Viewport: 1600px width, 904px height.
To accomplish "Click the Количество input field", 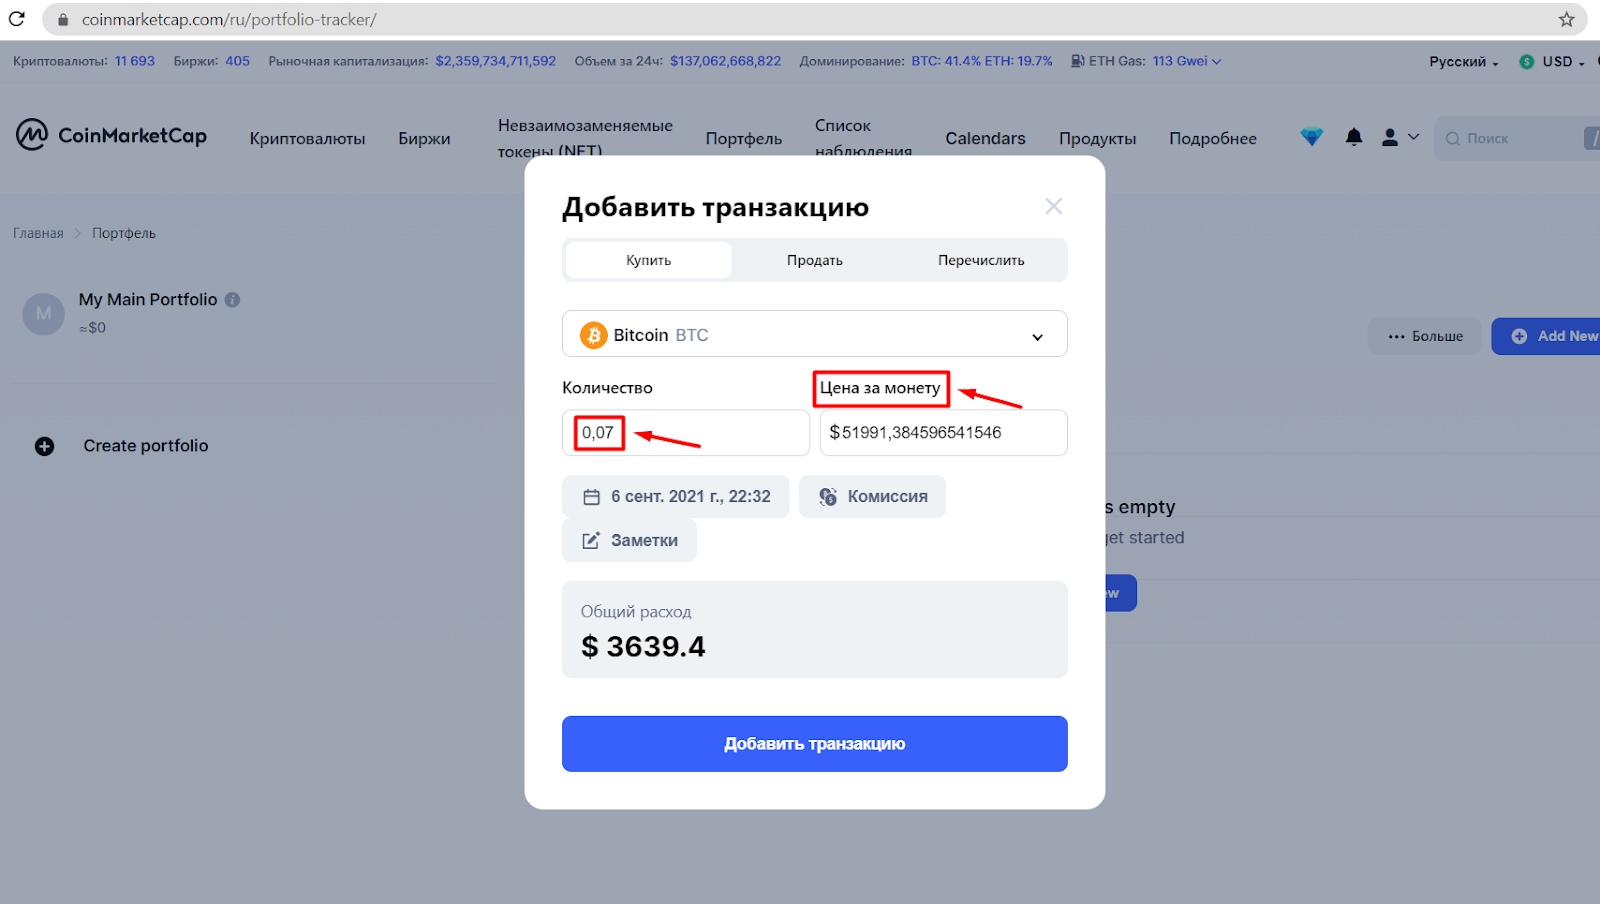I will click(x=685, y=432).
